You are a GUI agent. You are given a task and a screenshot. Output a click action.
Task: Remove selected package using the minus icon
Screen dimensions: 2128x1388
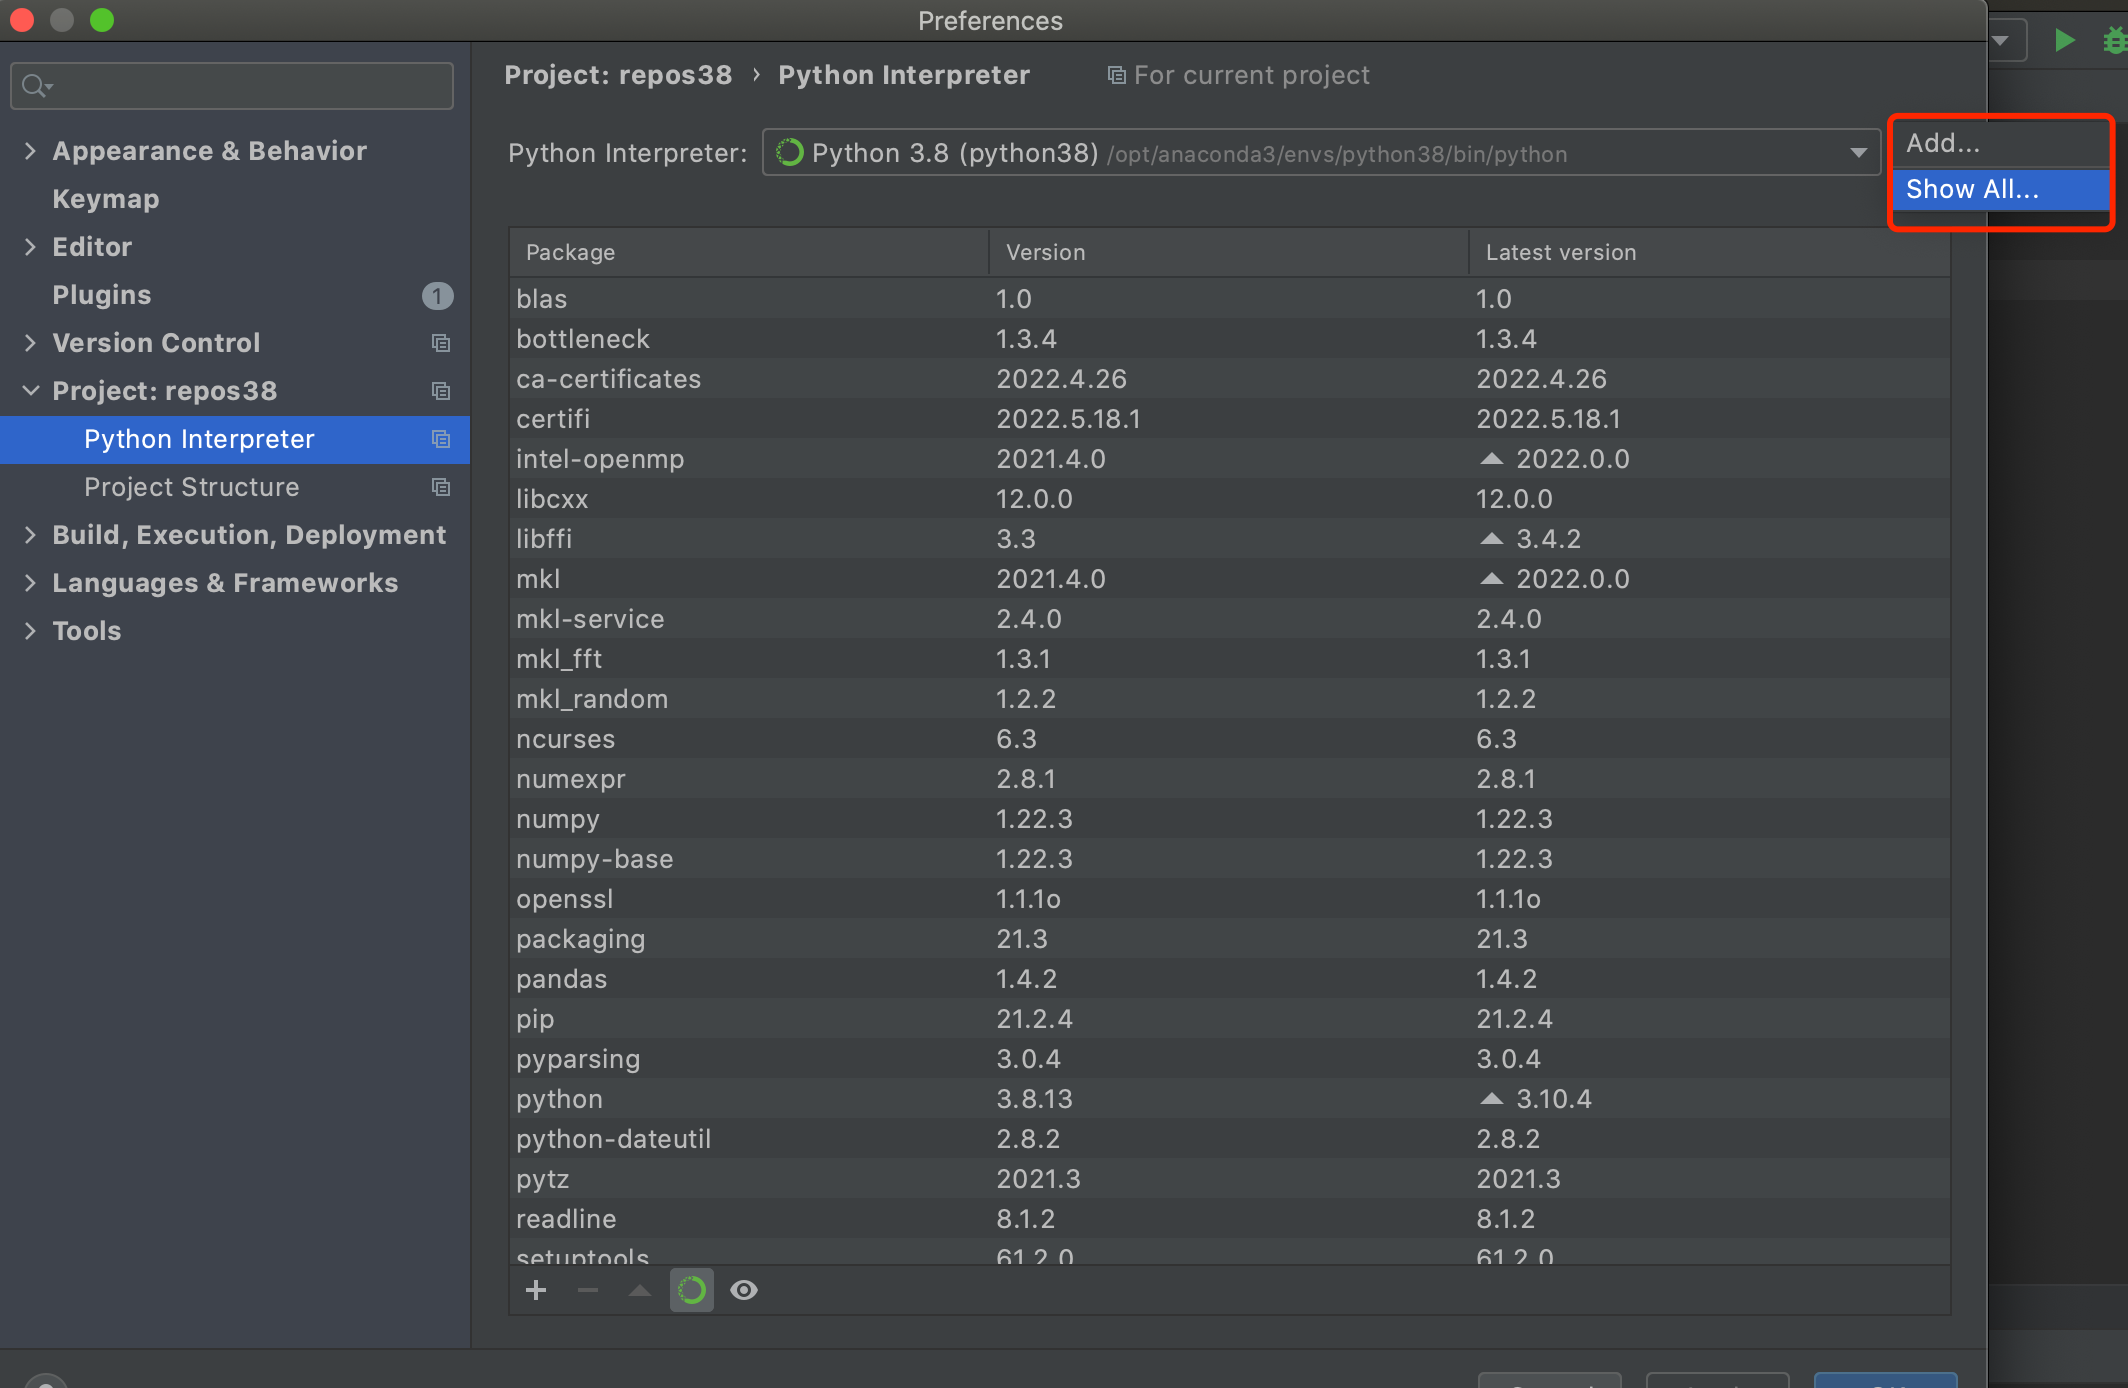[588, 1290]
